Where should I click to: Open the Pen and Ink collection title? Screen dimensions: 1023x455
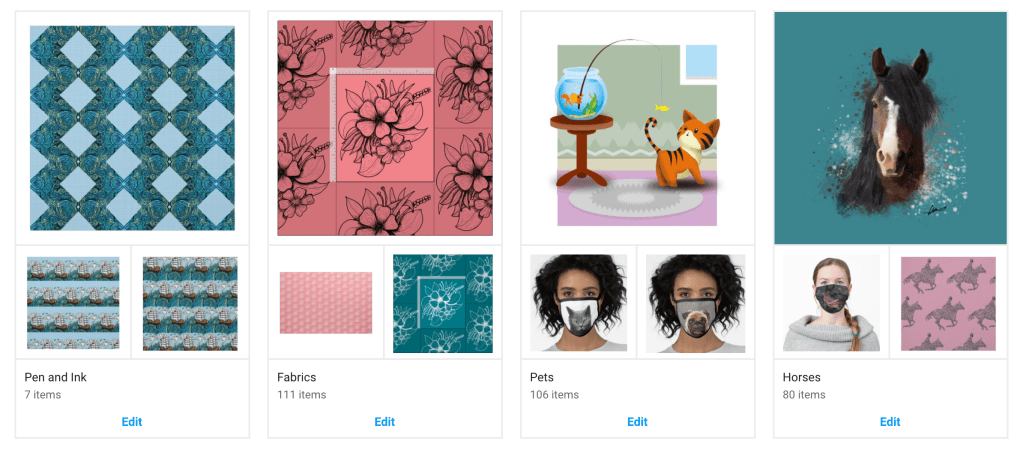point(55,377)
